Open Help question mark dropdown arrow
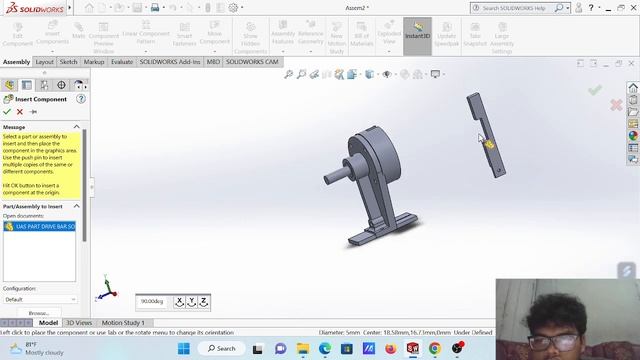 click(599, 8)
